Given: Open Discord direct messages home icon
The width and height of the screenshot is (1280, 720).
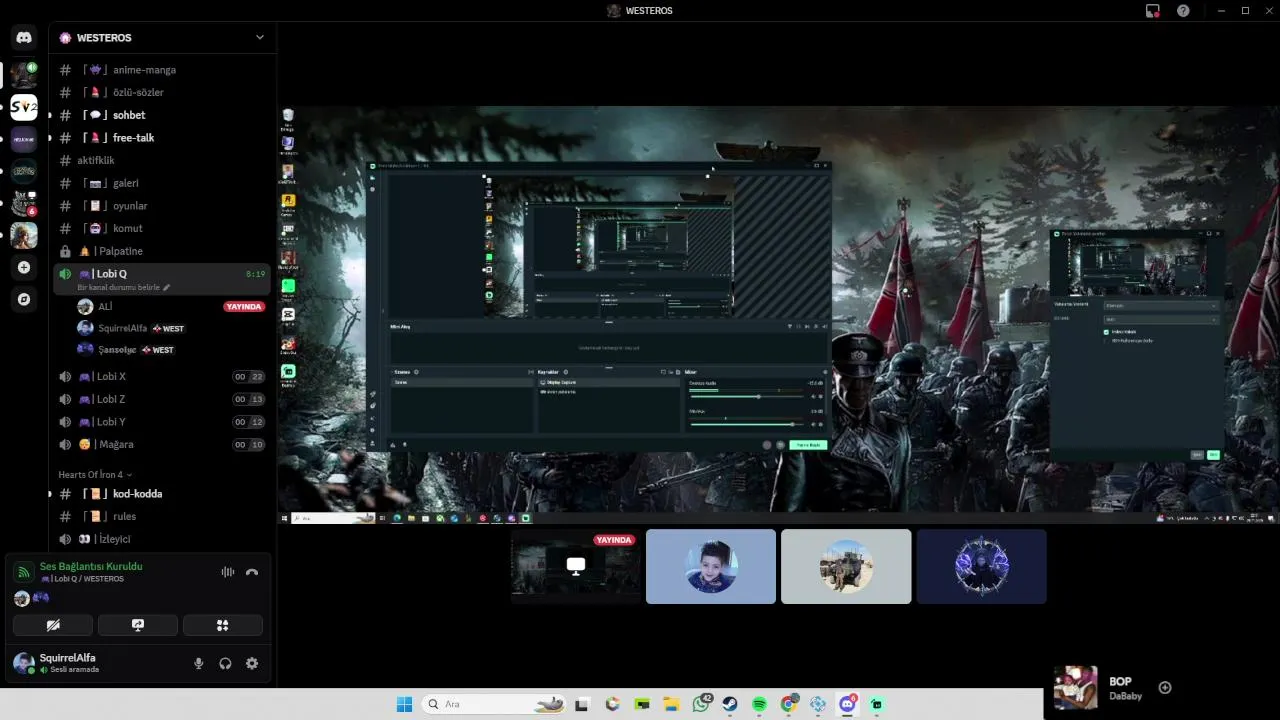Looking at the screenshot, I should tap(24, 38).
